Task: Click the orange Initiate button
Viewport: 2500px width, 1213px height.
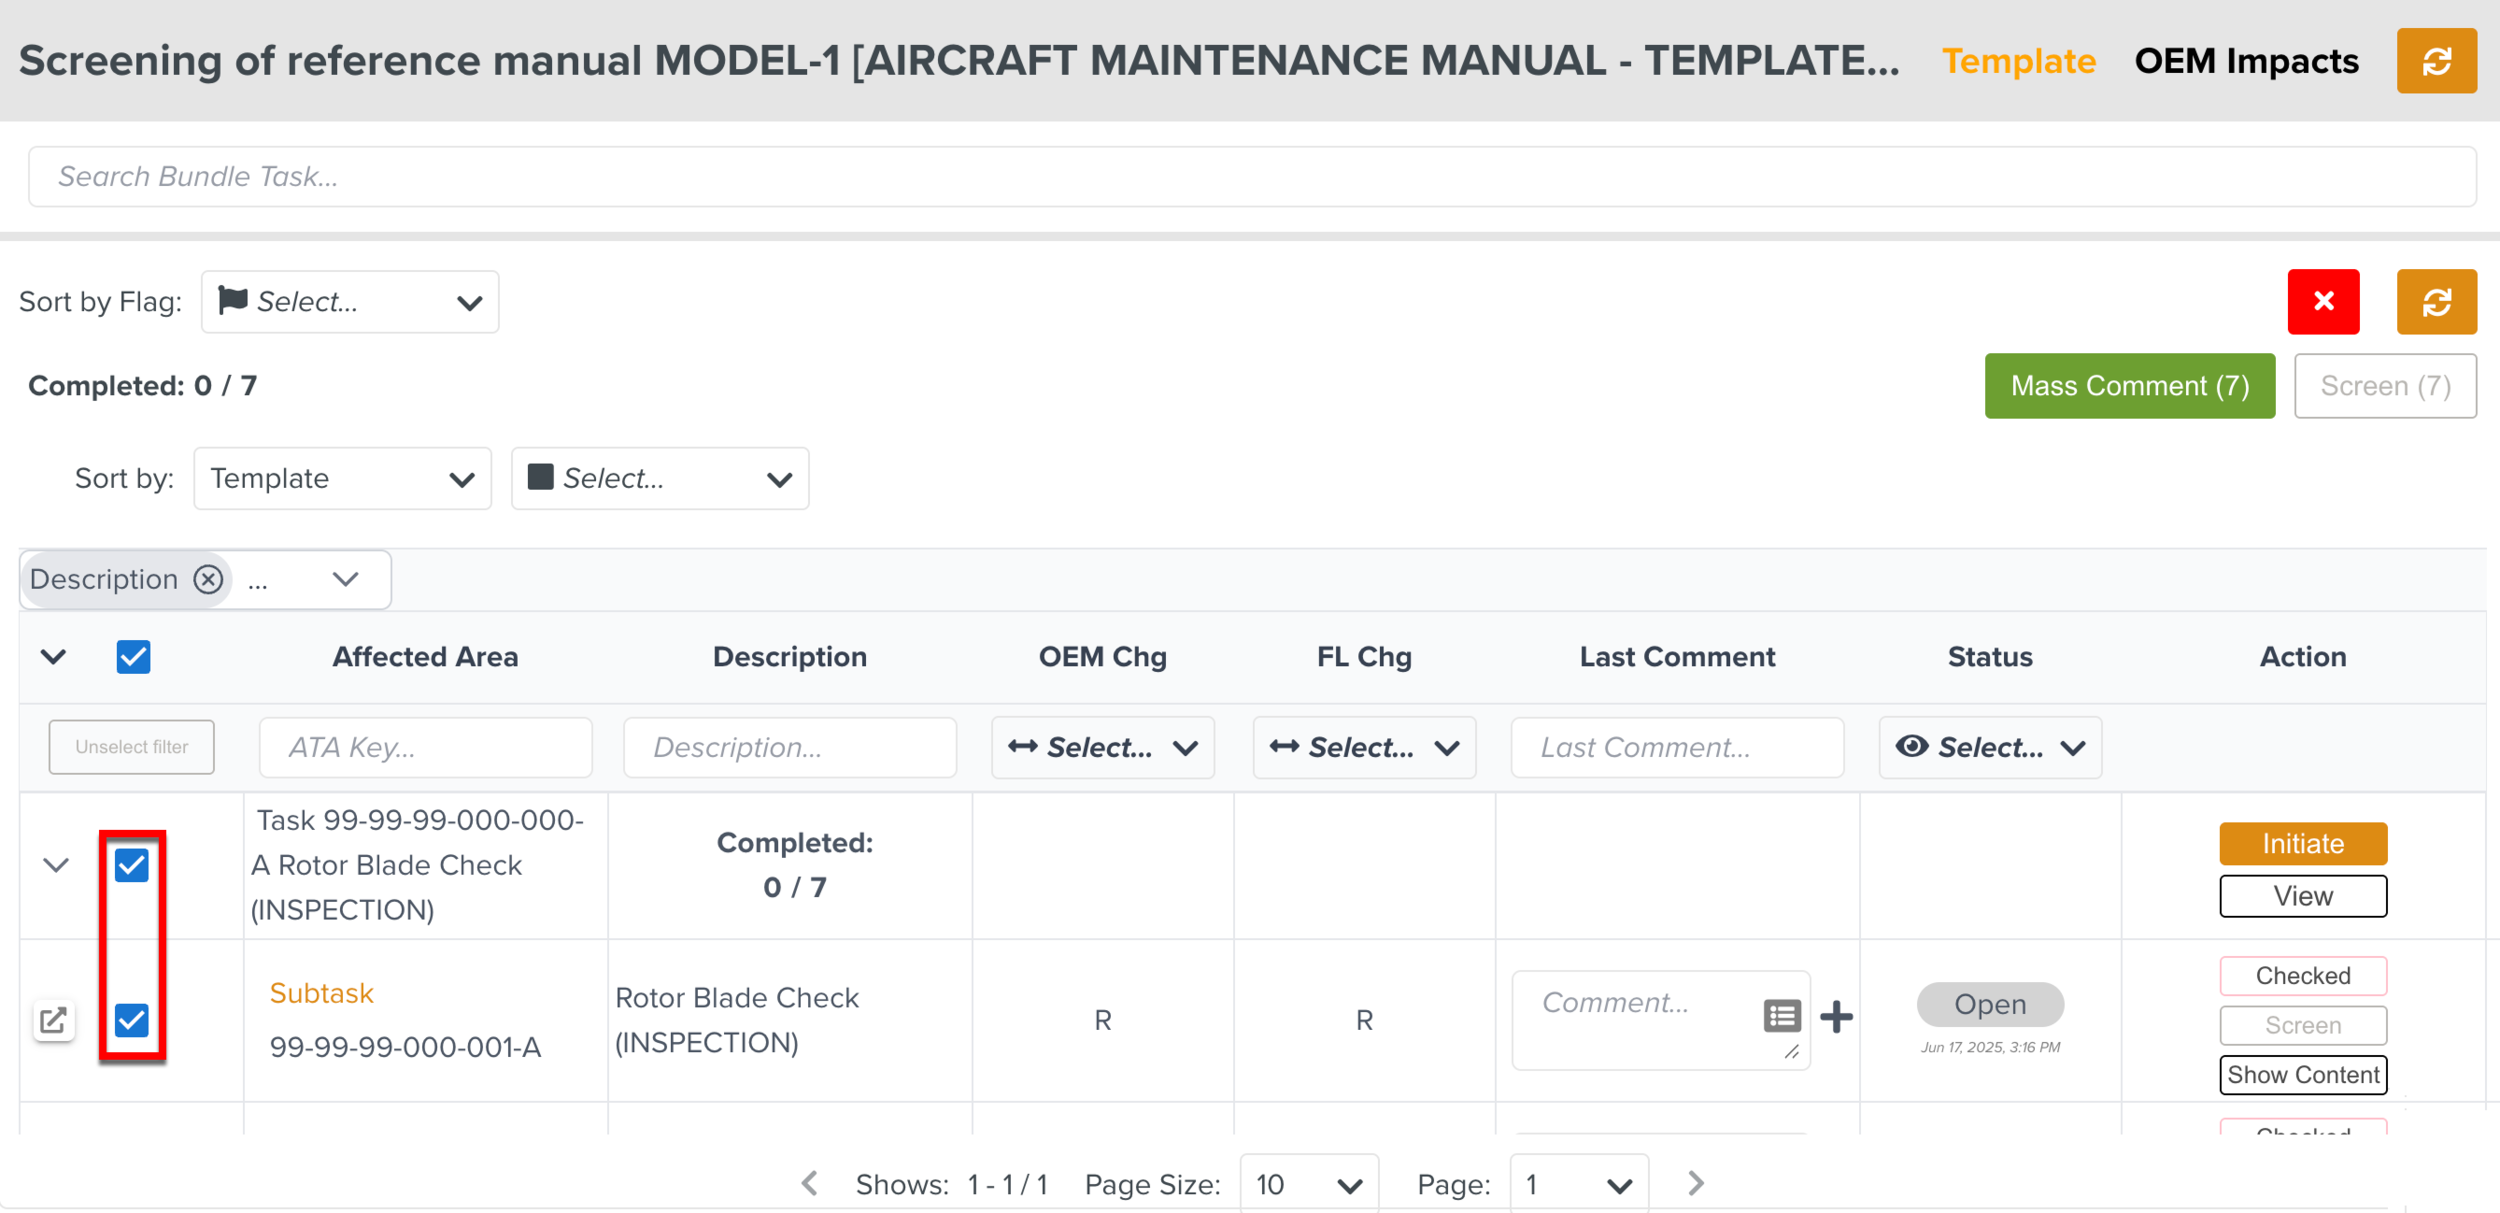Action: pyautogui.click(x=2302, y=843)
